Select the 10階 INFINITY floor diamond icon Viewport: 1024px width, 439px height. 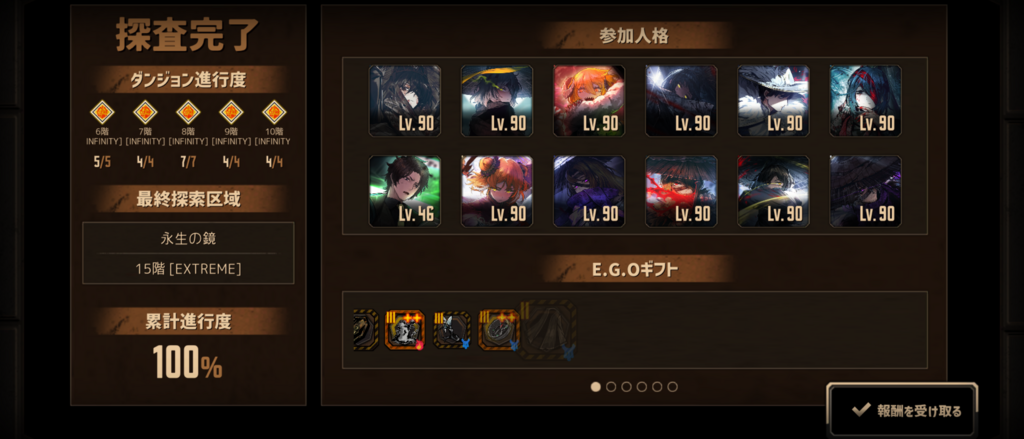[x=274, y=112]
